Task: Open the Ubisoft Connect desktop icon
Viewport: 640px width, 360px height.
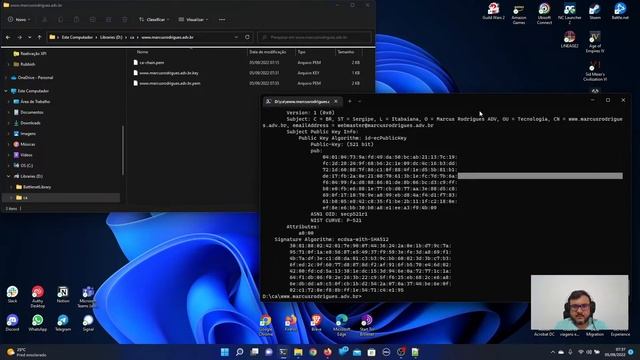Action: click(x=544, y=13)
